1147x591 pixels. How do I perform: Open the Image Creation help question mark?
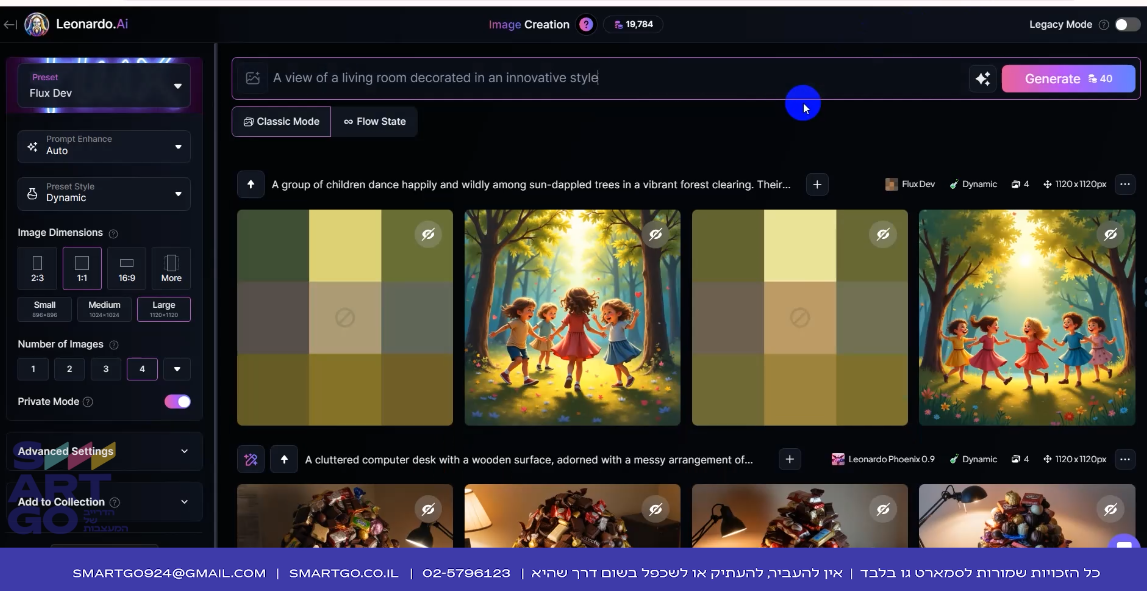coord(586,24)
